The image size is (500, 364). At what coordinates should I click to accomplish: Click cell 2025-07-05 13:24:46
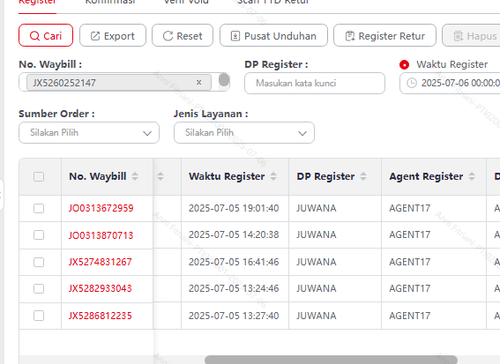point(234,289)
